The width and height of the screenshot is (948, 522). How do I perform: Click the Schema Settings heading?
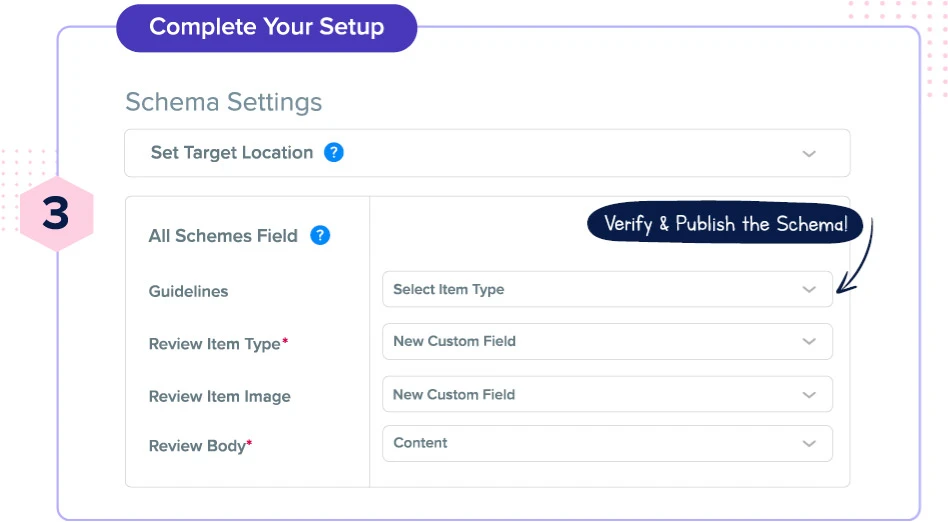[223, 102]
